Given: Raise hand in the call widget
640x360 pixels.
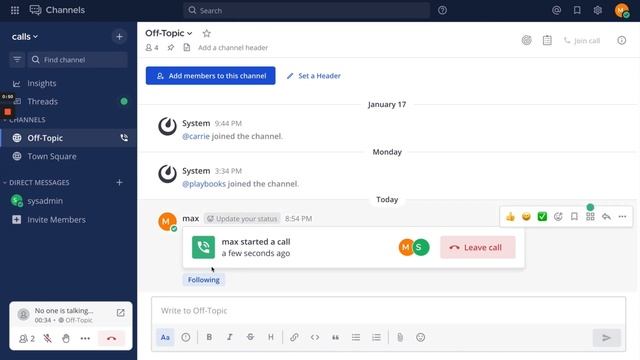Looking at the screenshot, I should coord(66,338).
